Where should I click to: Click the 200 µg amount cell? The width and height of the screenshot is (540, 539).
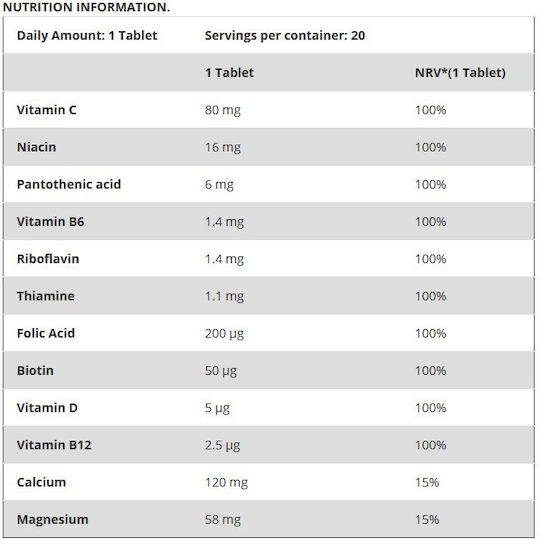point(224,333)
